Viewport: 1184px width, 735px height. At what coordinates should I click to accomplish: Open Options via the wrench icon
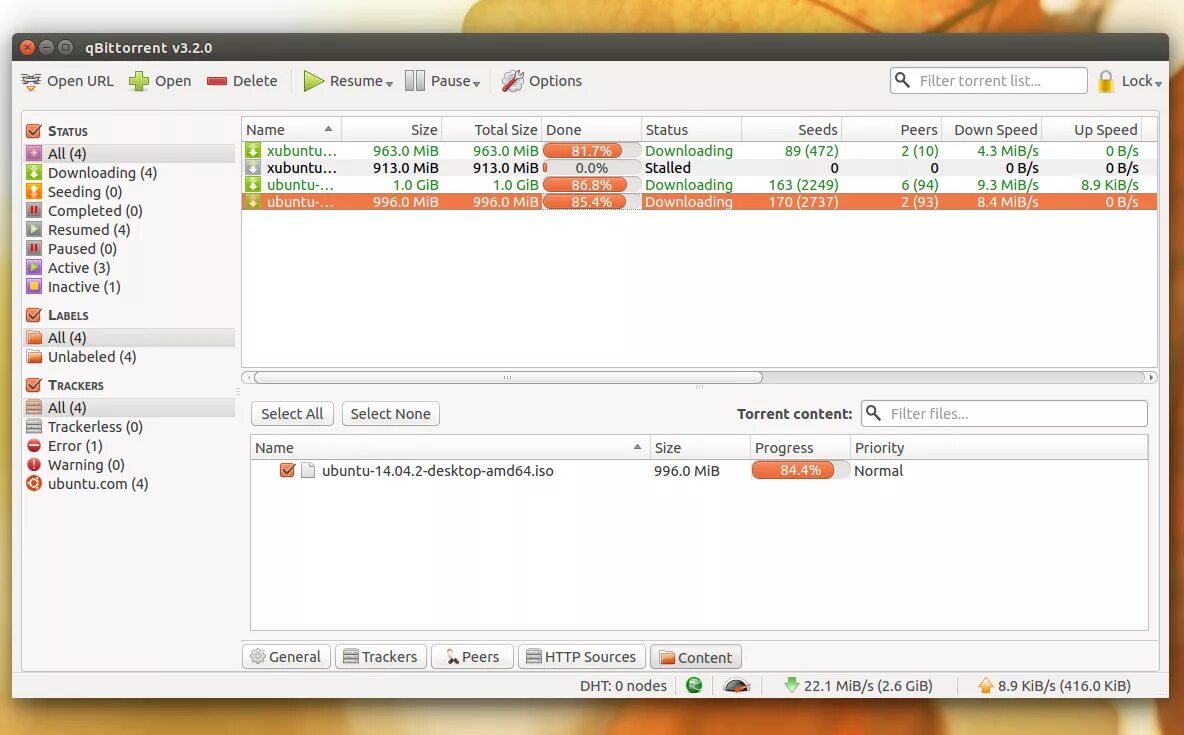513,81
